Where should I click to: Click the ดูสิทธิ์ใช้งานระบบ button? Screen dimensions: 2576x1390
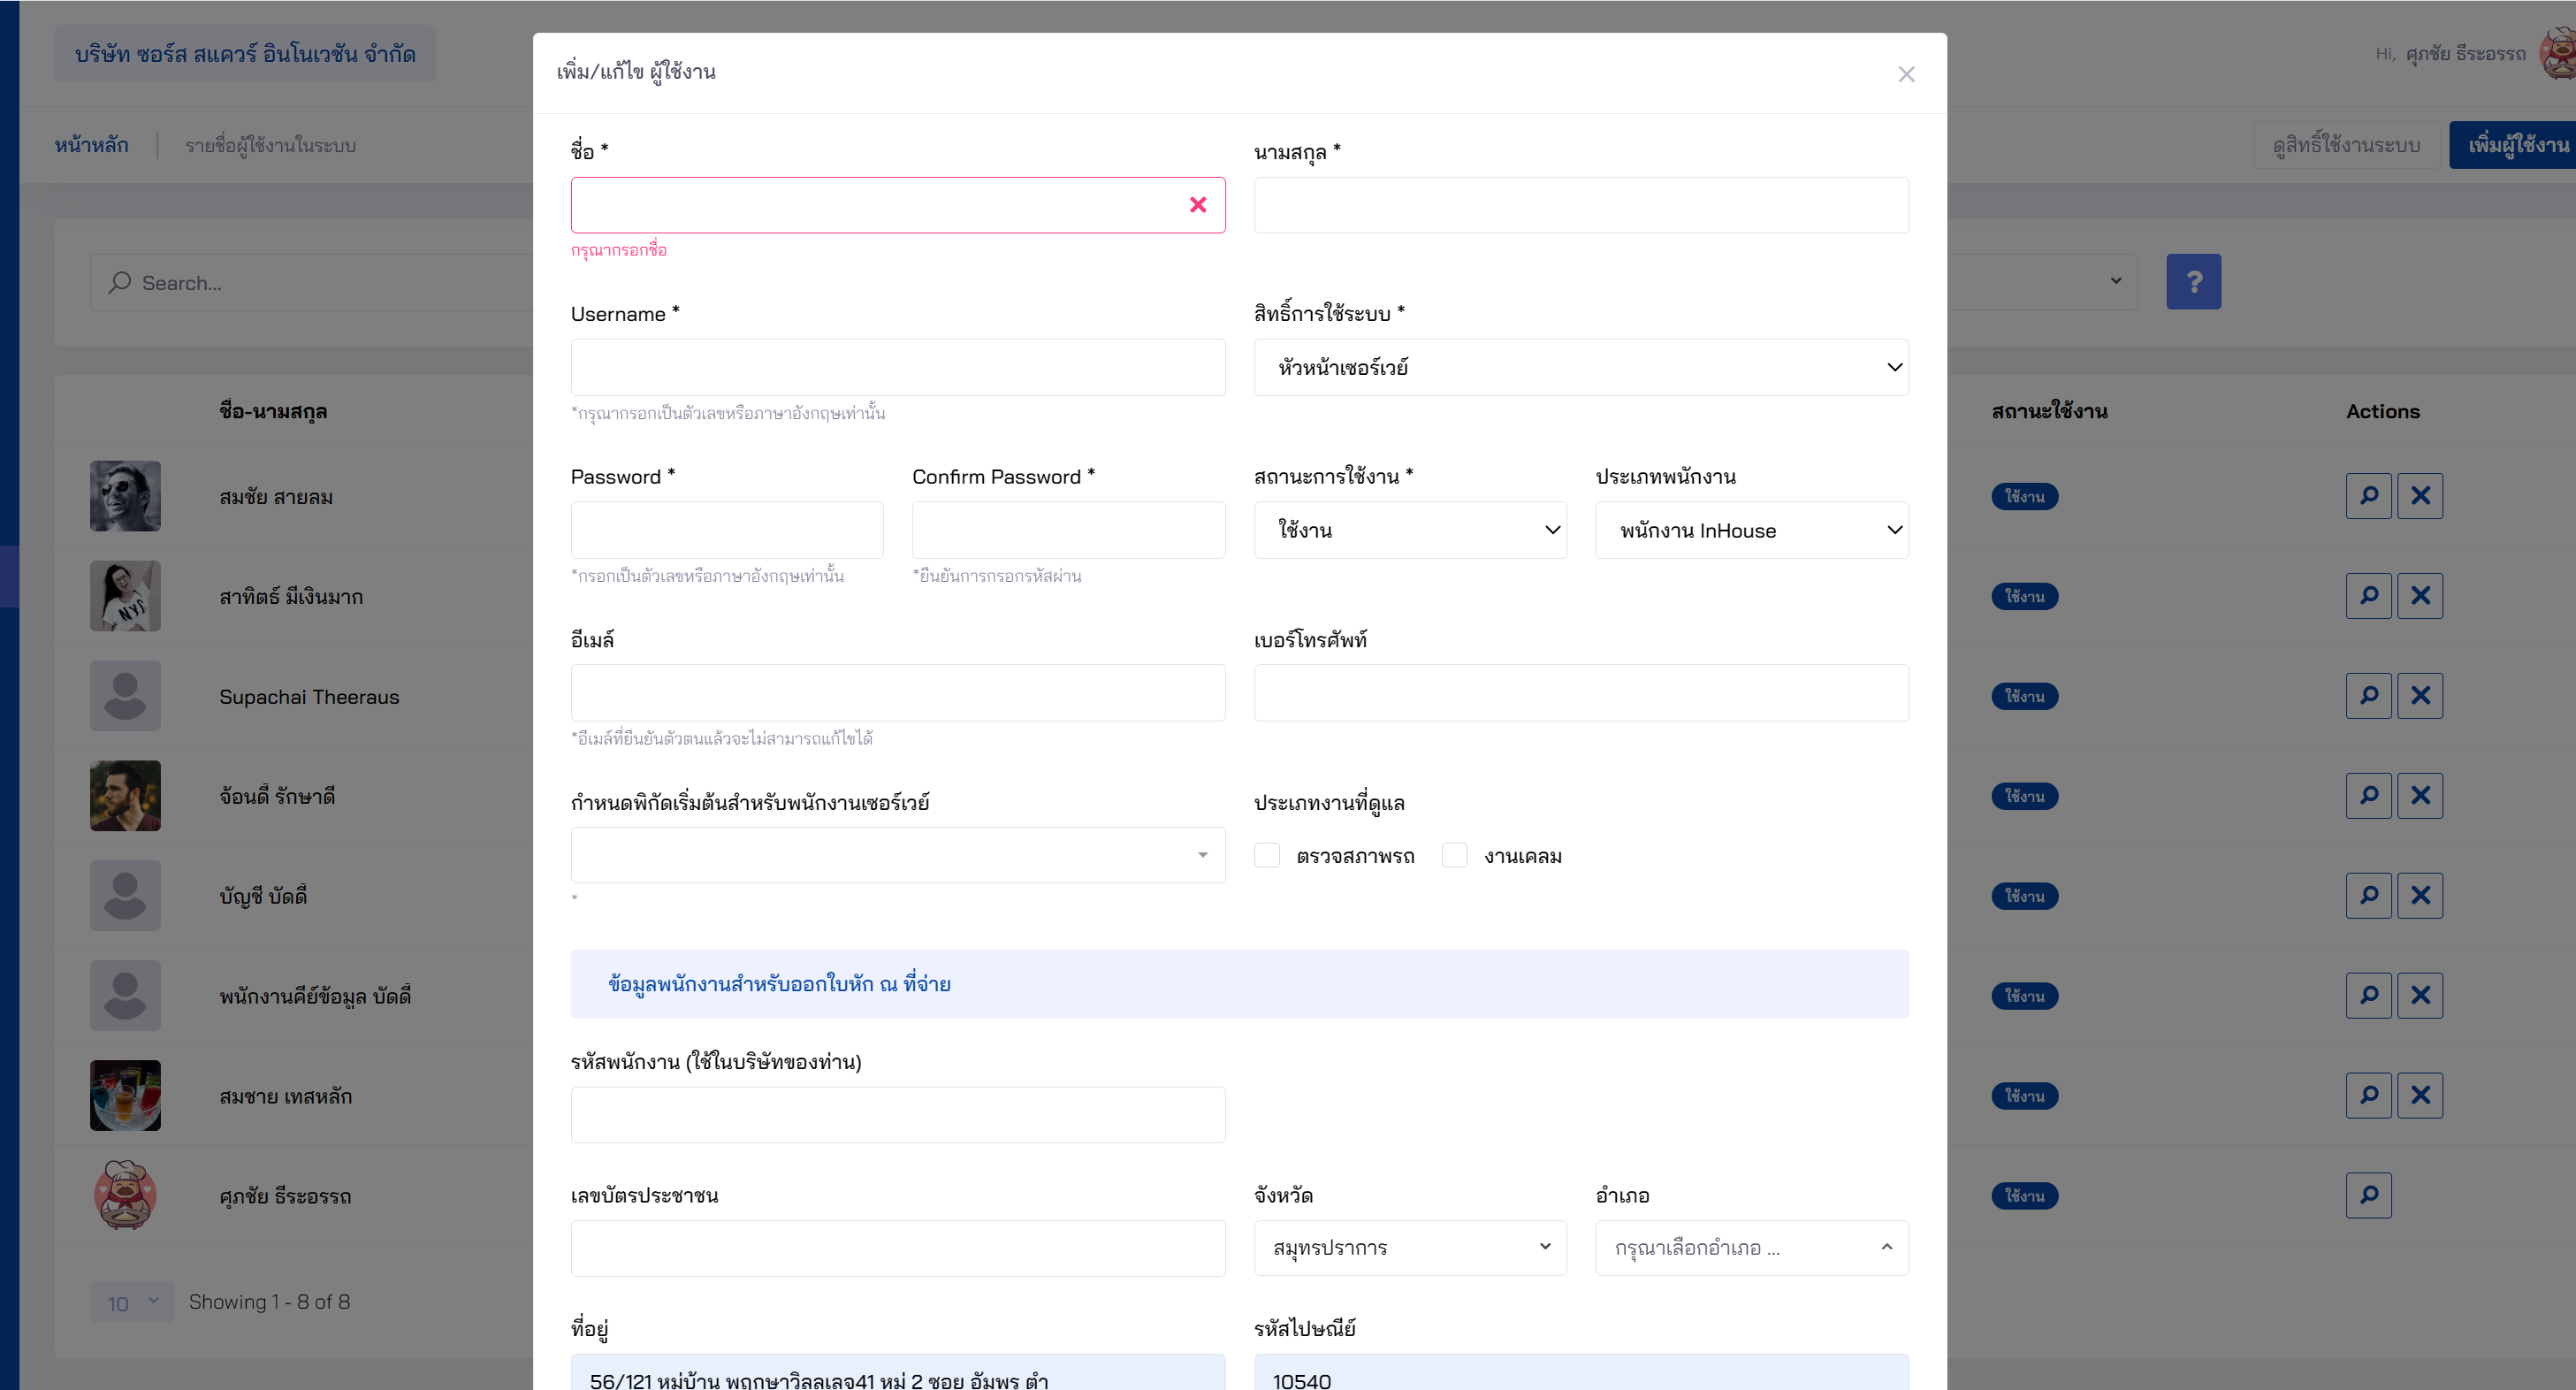click(2345, 145)
